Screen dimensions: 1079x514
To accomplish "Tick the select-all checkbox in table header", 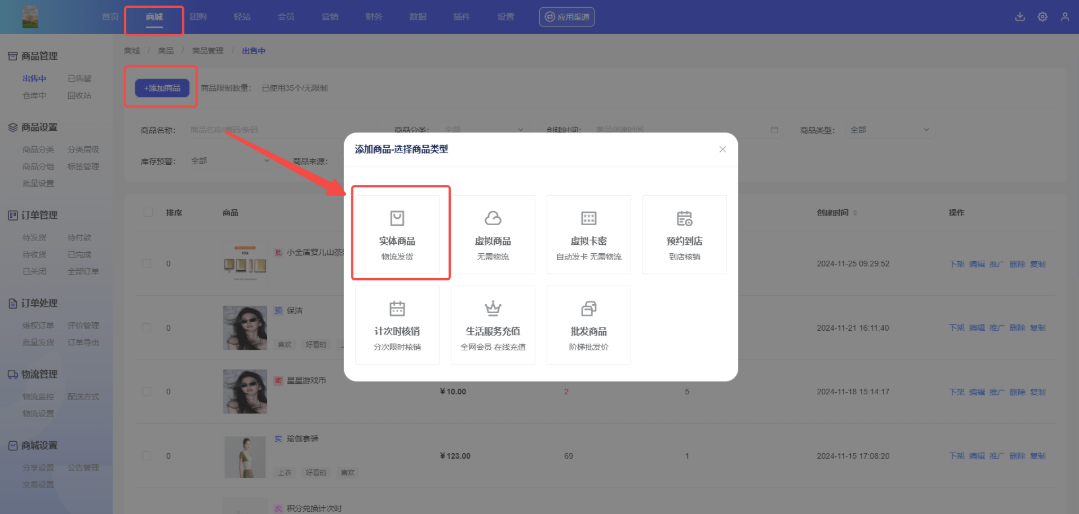I will [148, 212].
